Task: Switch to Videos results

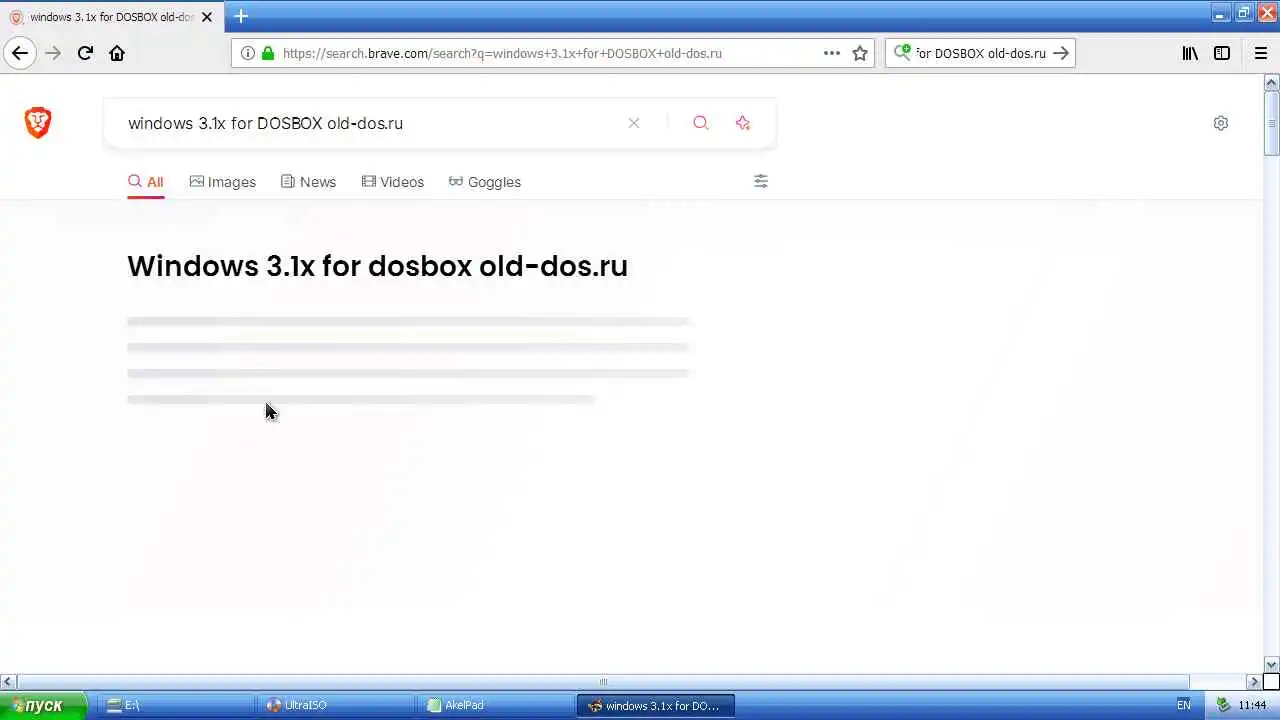Action: click(x=393, y=182)
